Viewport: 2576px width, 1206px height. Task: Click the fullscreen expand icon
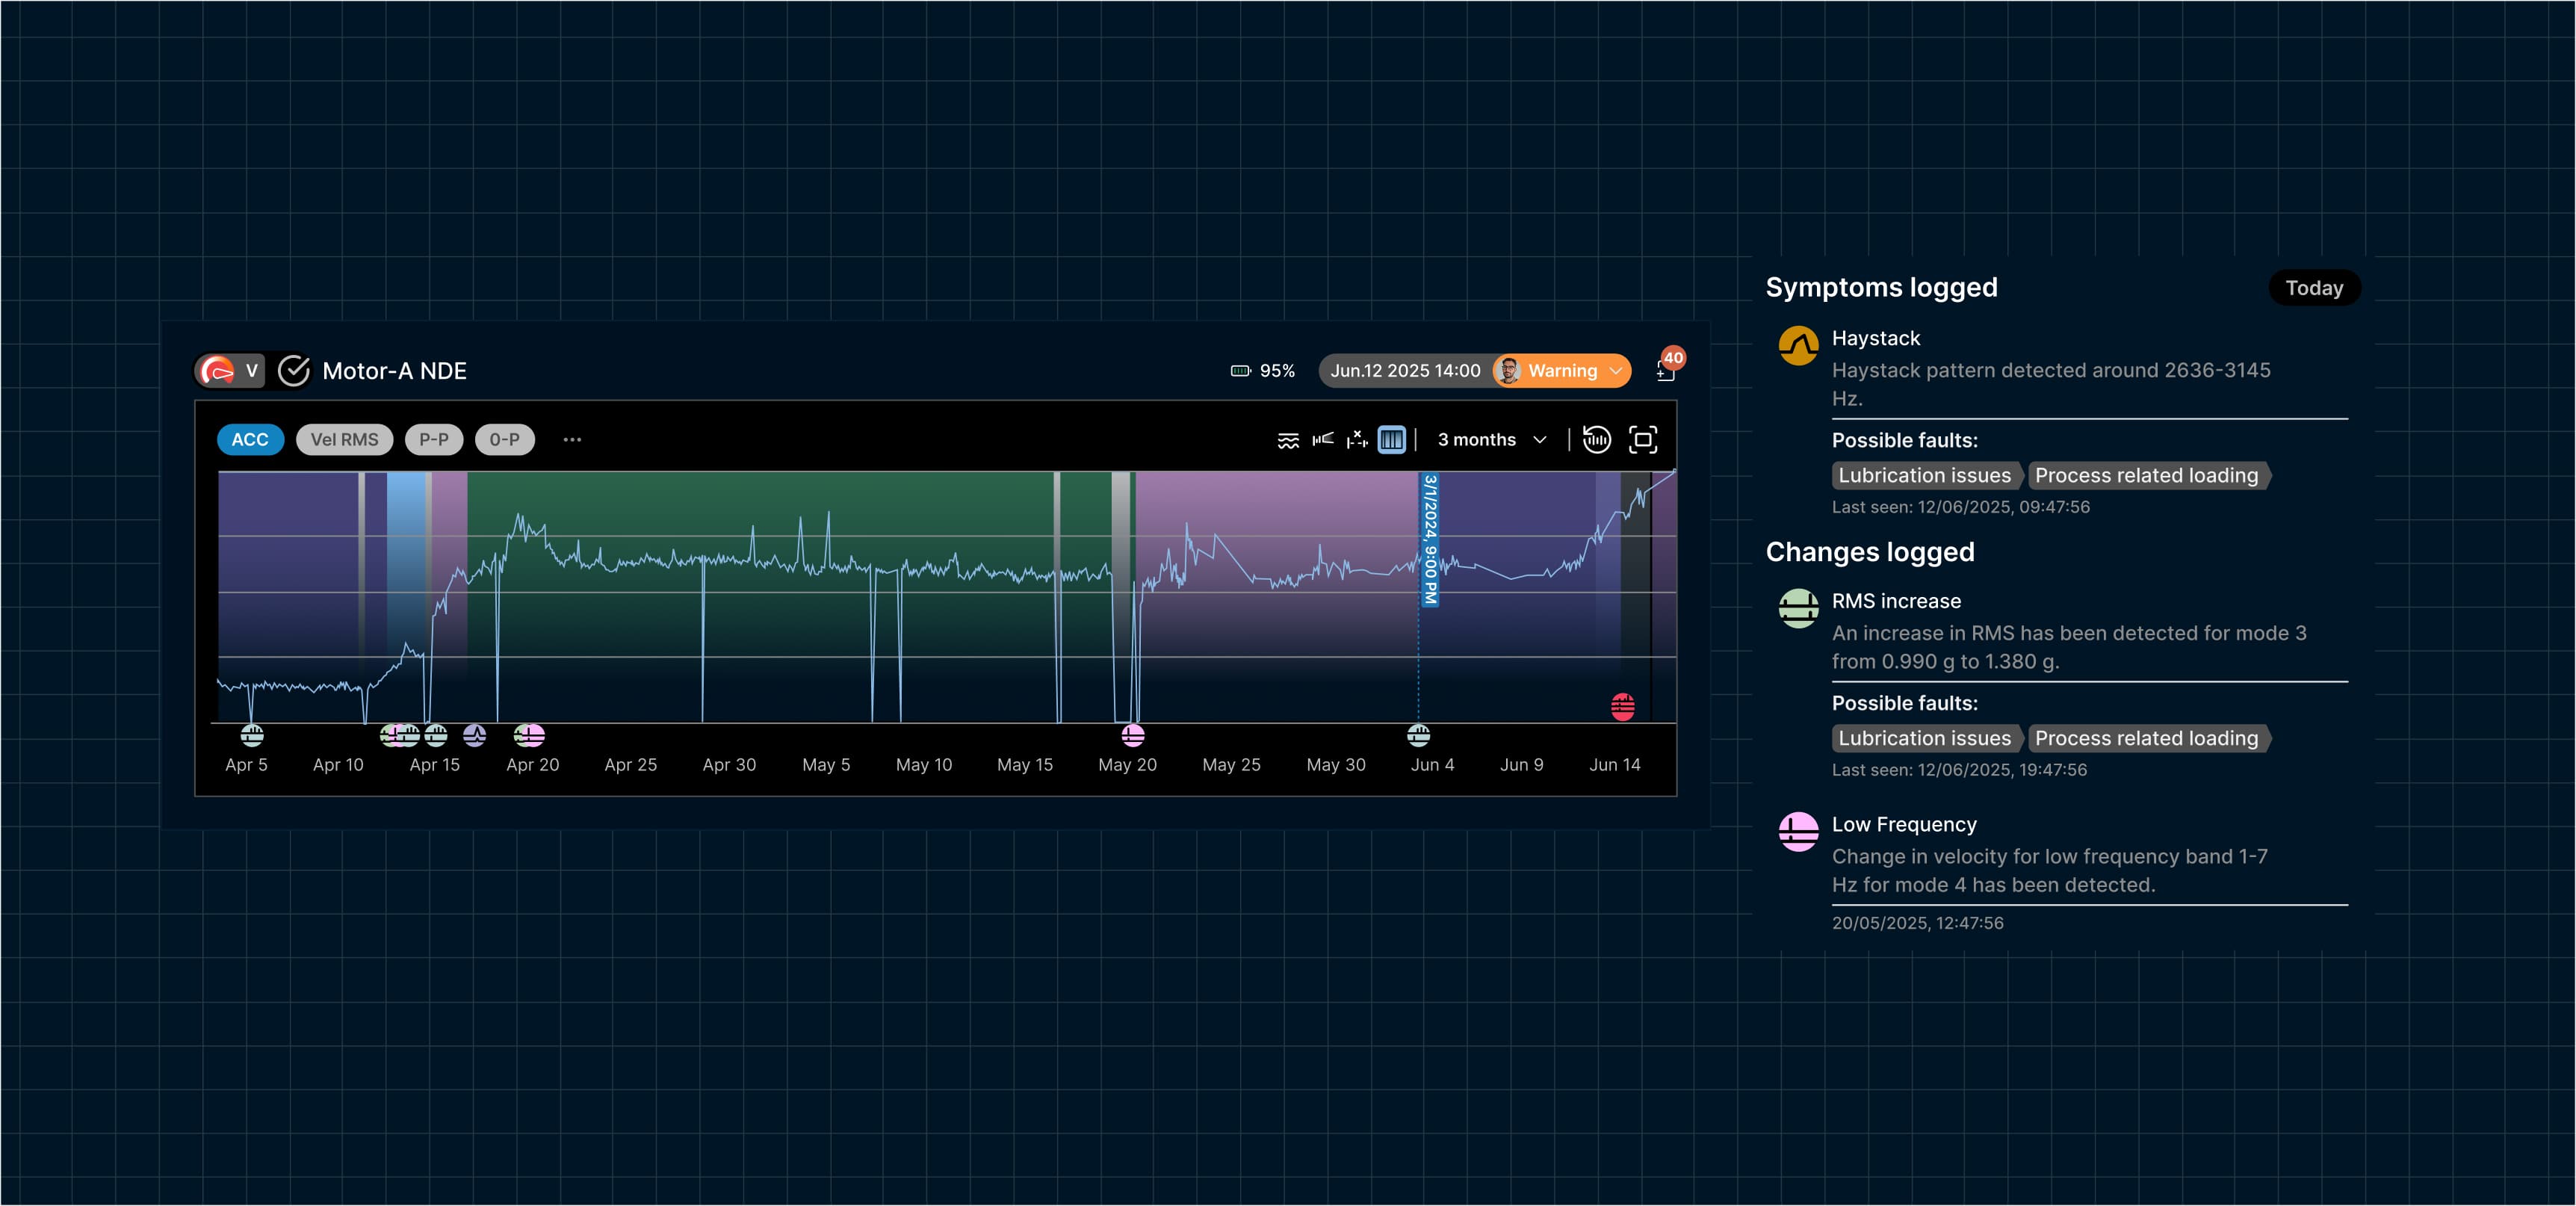[x=1643, y=440]
